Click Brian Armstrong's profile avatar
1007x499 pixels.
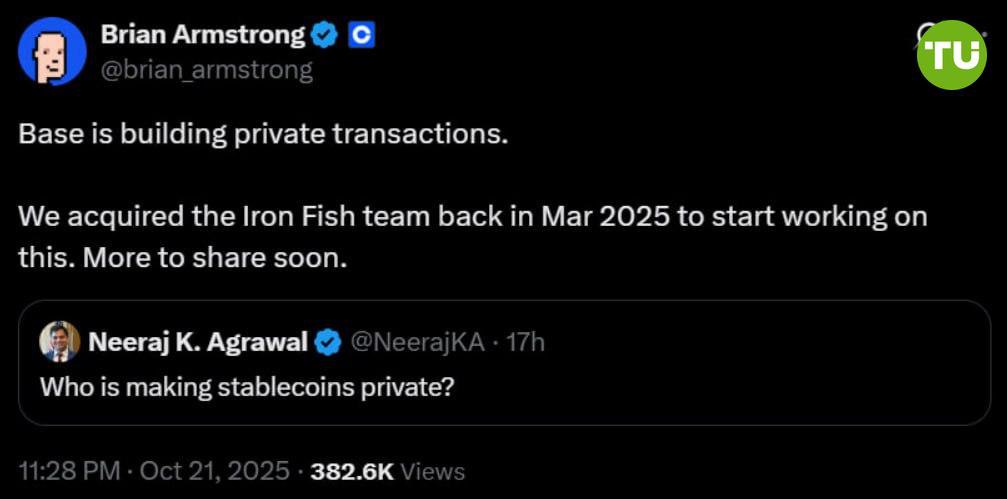(x=52, y=51)
